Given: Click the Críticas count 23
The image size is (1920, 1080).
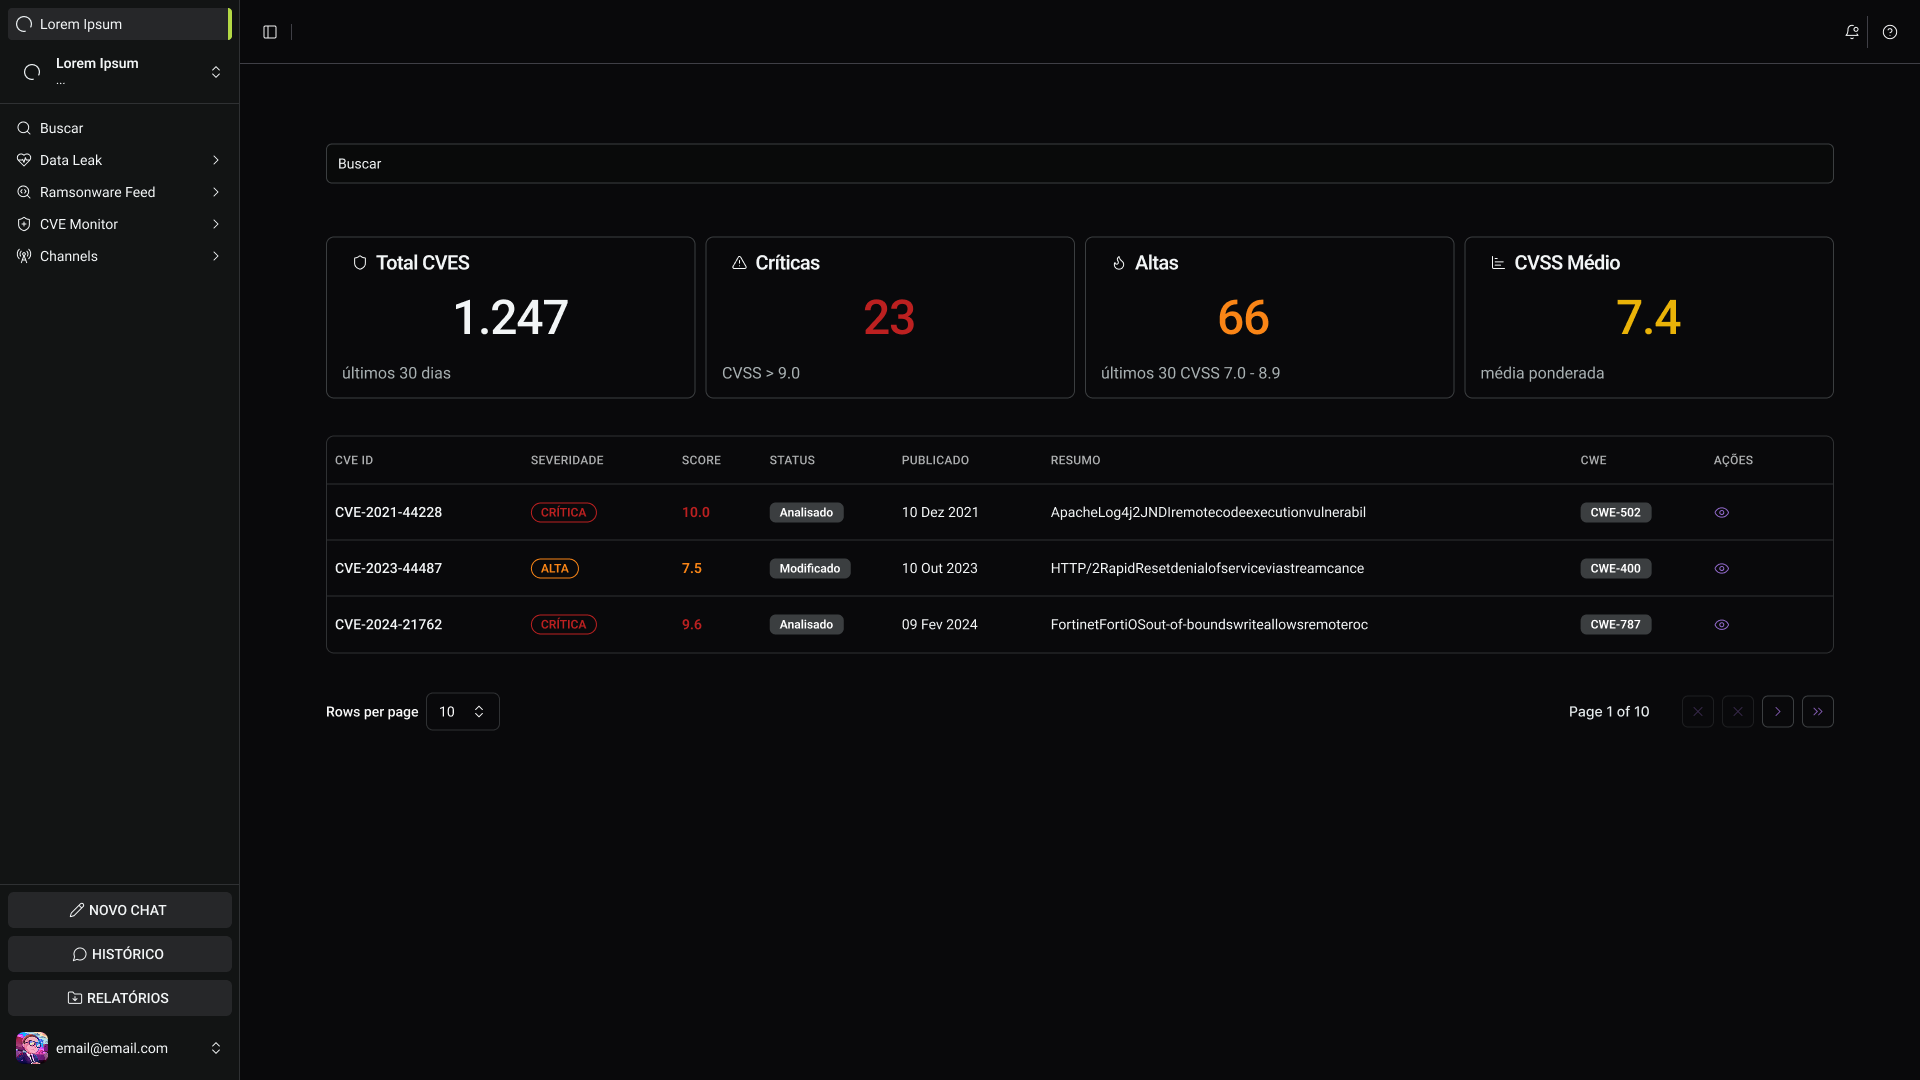Looking at the screenshot, I should (889, 318).
